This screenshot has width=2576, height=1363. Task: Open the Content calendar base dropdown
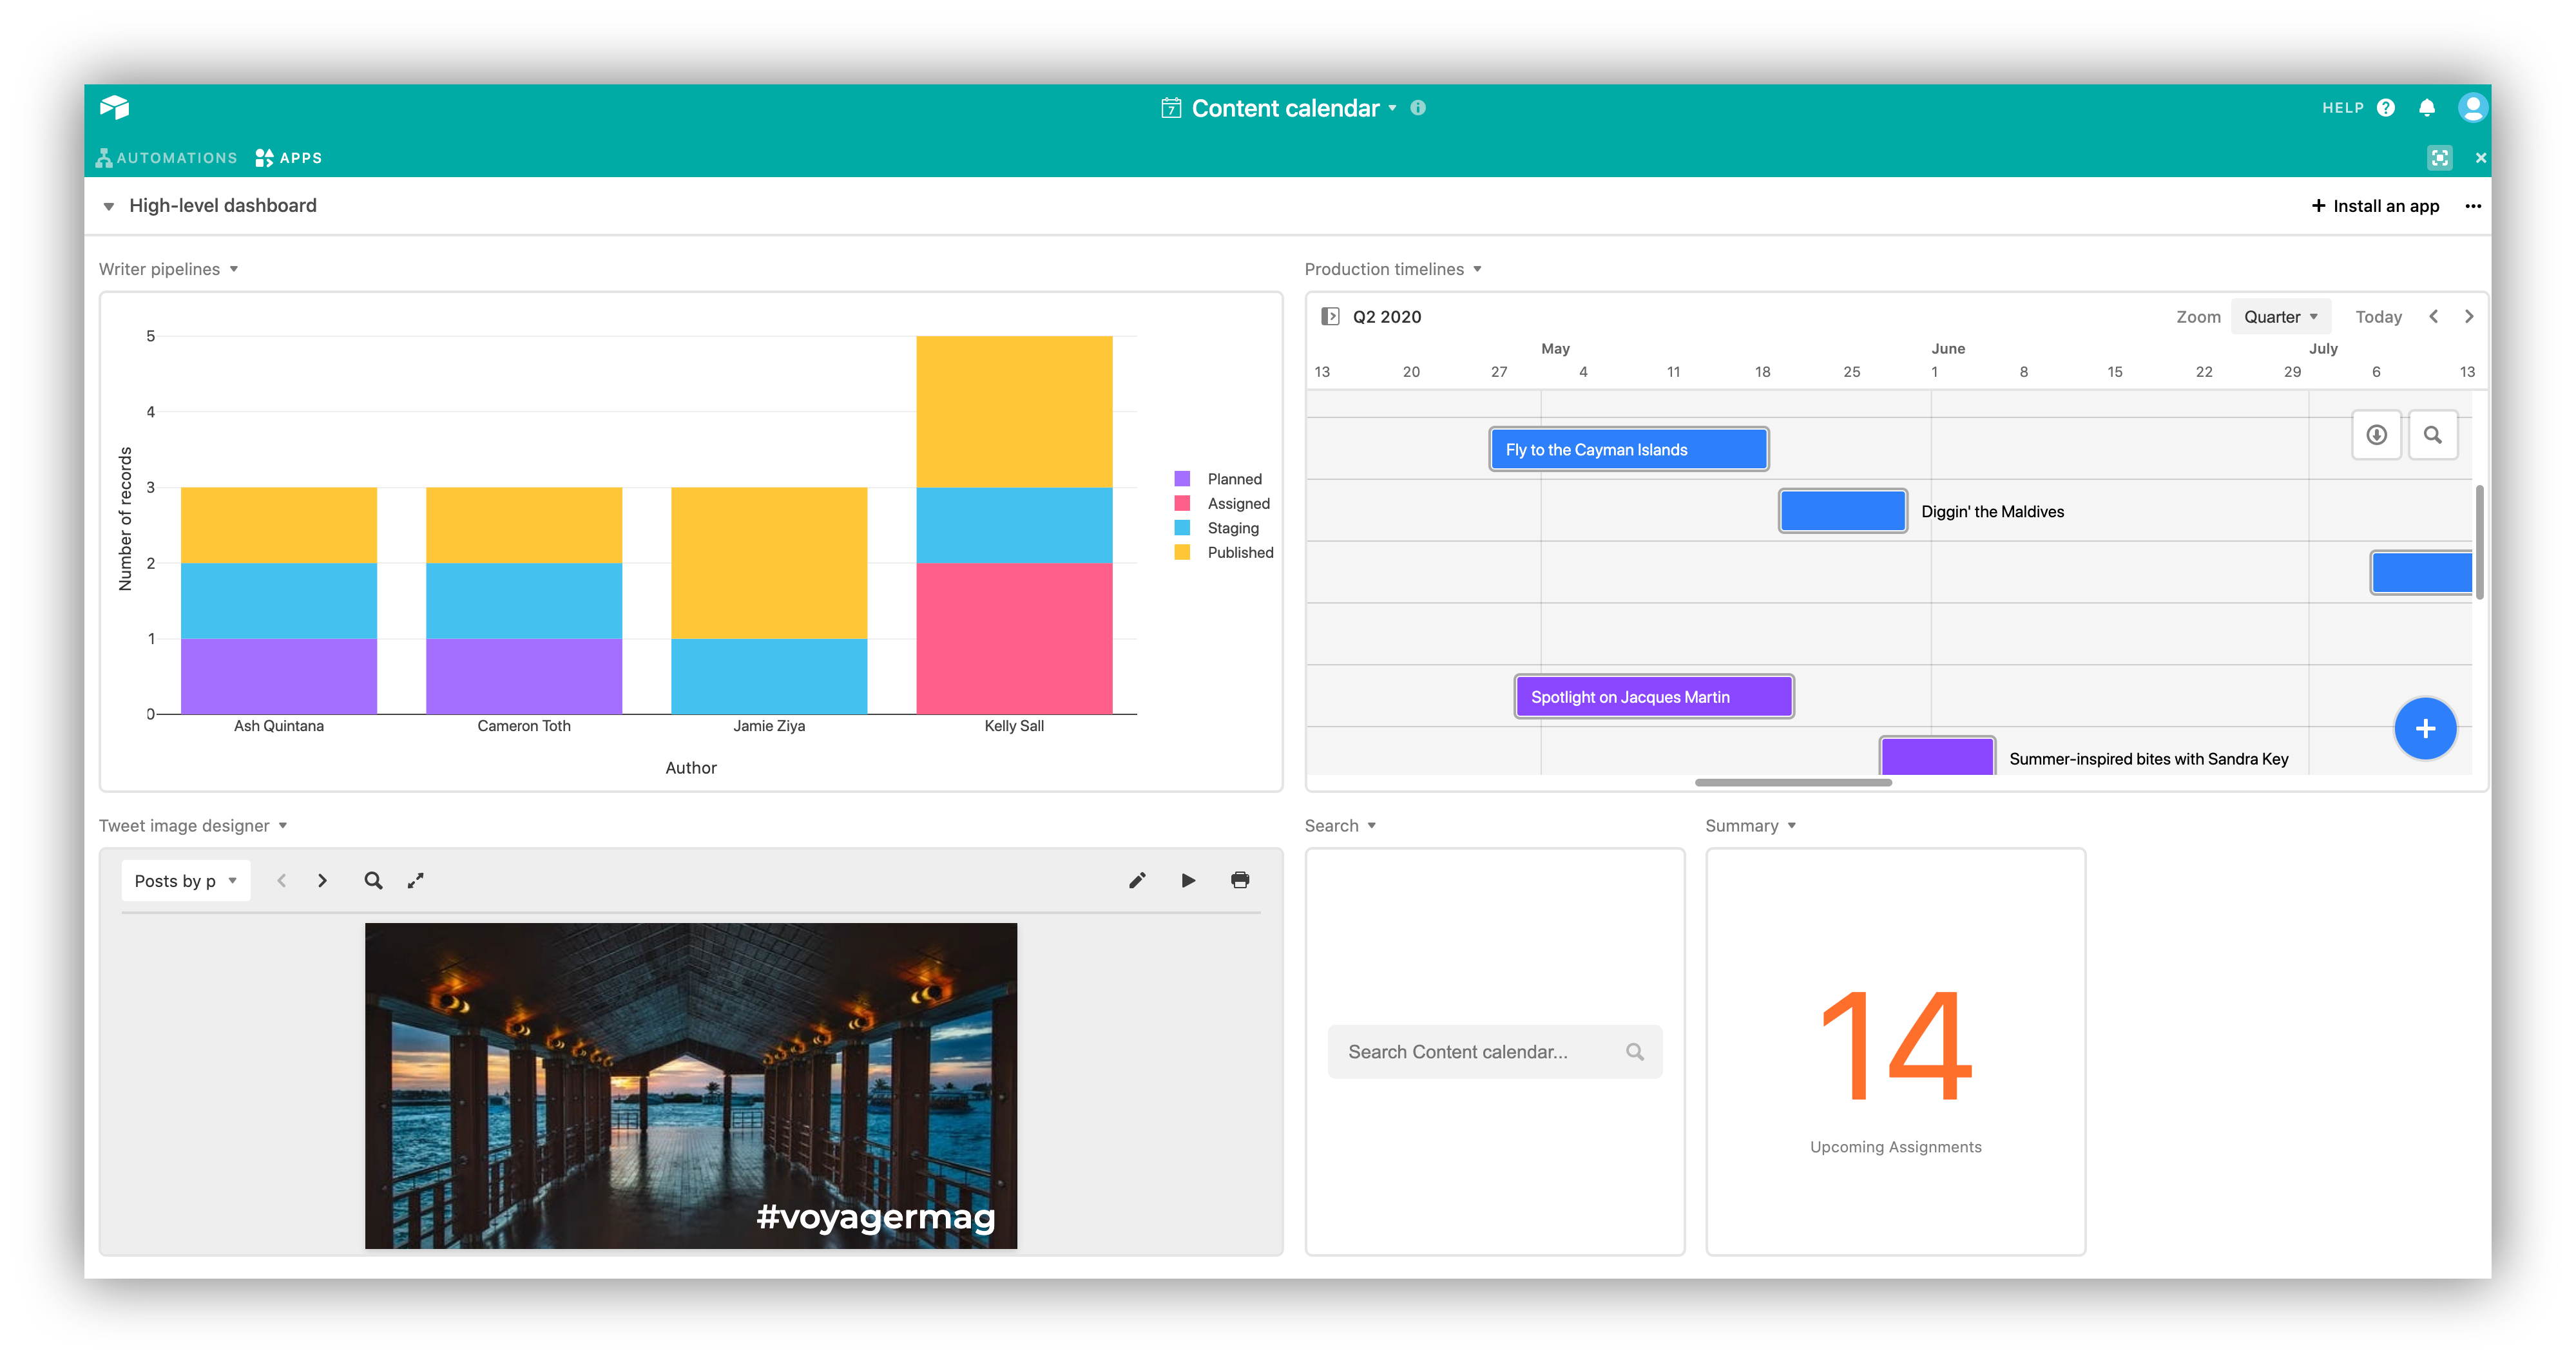(1392, 108)
